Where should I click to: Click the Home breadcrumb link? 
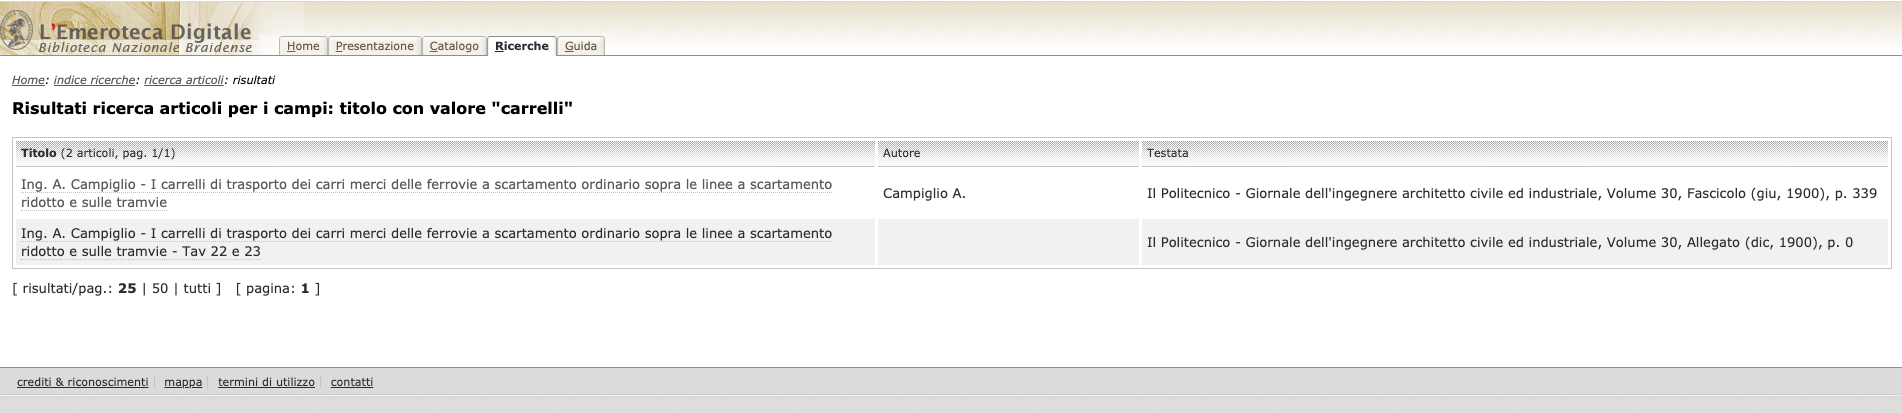(28, 80)
